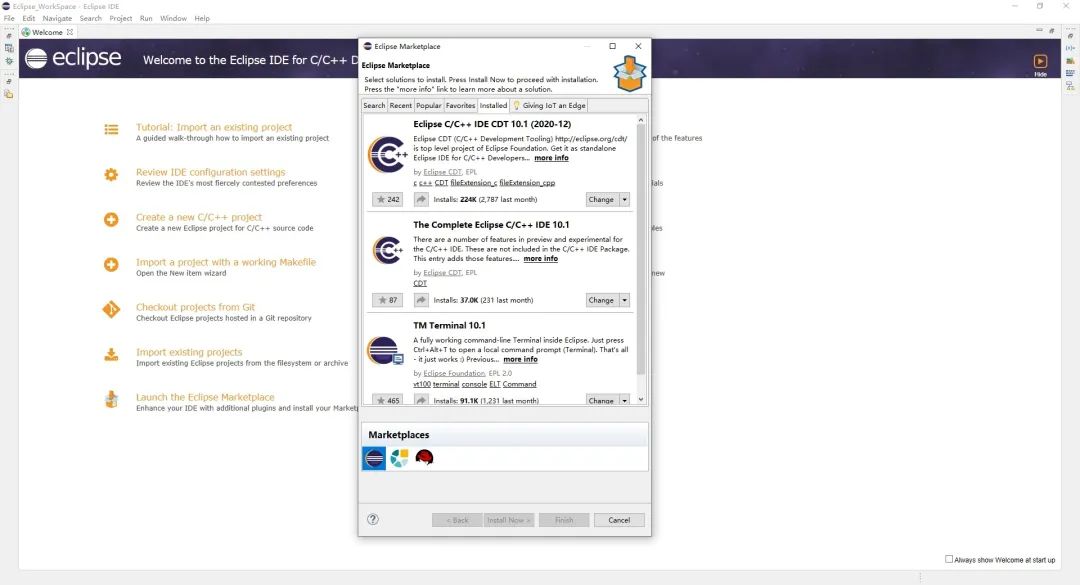Click the Marketplace list vertical scrollbar thumb
Viewport: 1080px width, 585px height.
[x=641, y=249]
